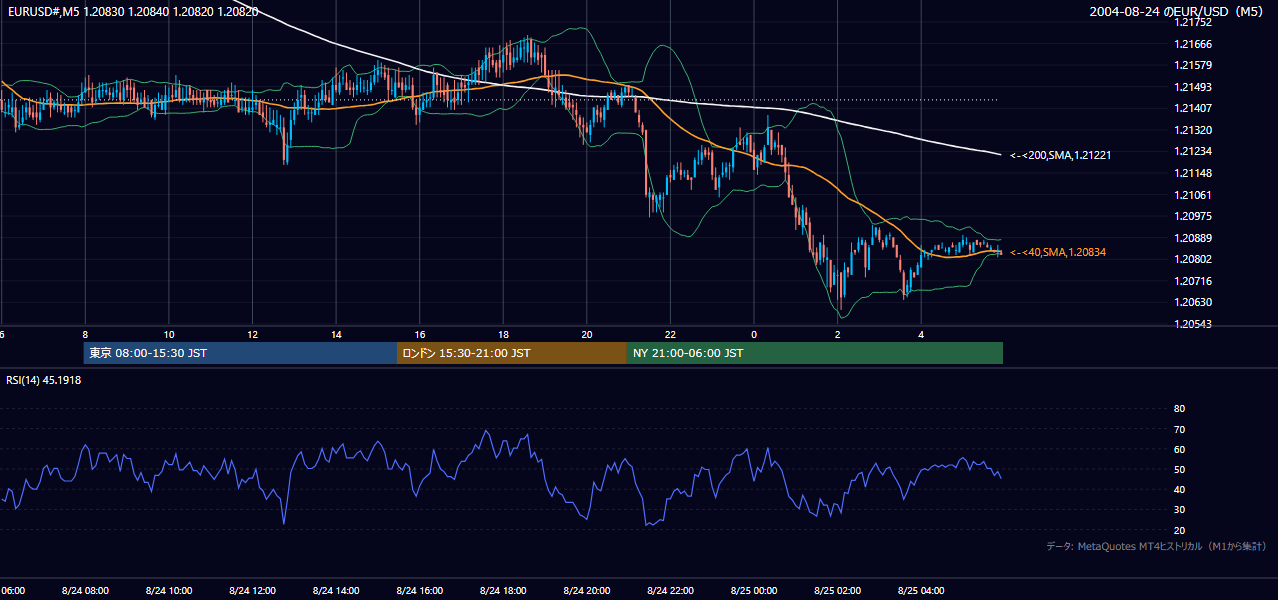Select the 2004-08-24 EUR/USD (M5) chart title
The width and height of the screenshot is (1278, 600).
(1178, 12)
